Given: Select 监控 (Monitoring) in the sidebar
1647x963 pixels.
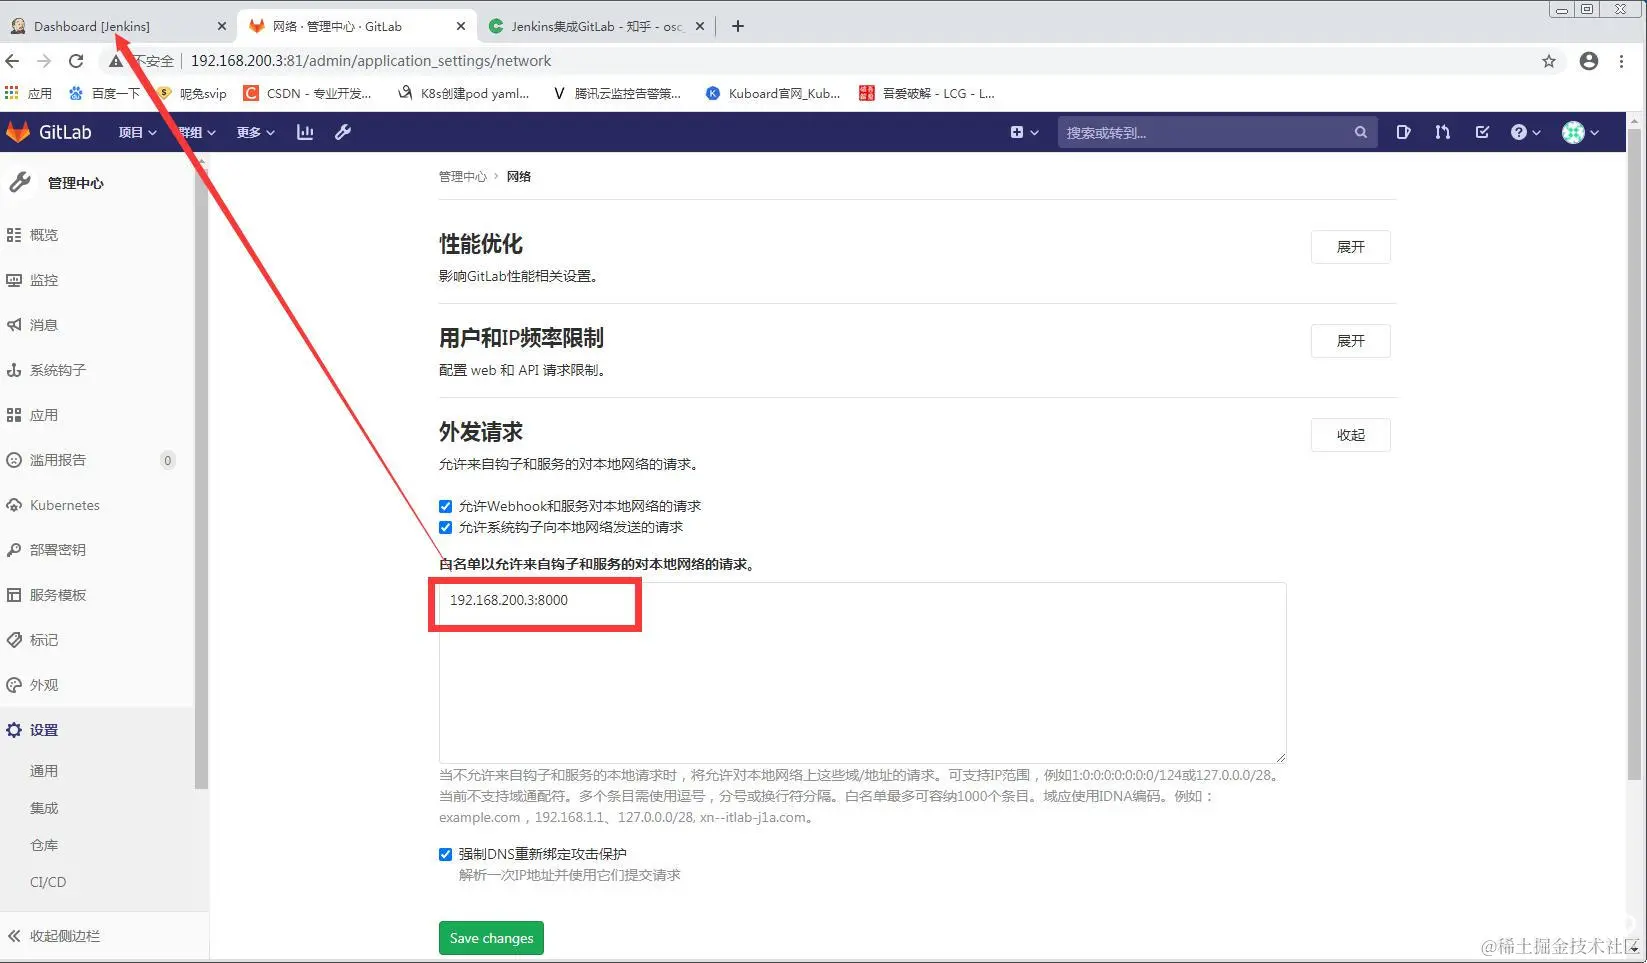Looking at the screenshot, I should pos(43,280).
